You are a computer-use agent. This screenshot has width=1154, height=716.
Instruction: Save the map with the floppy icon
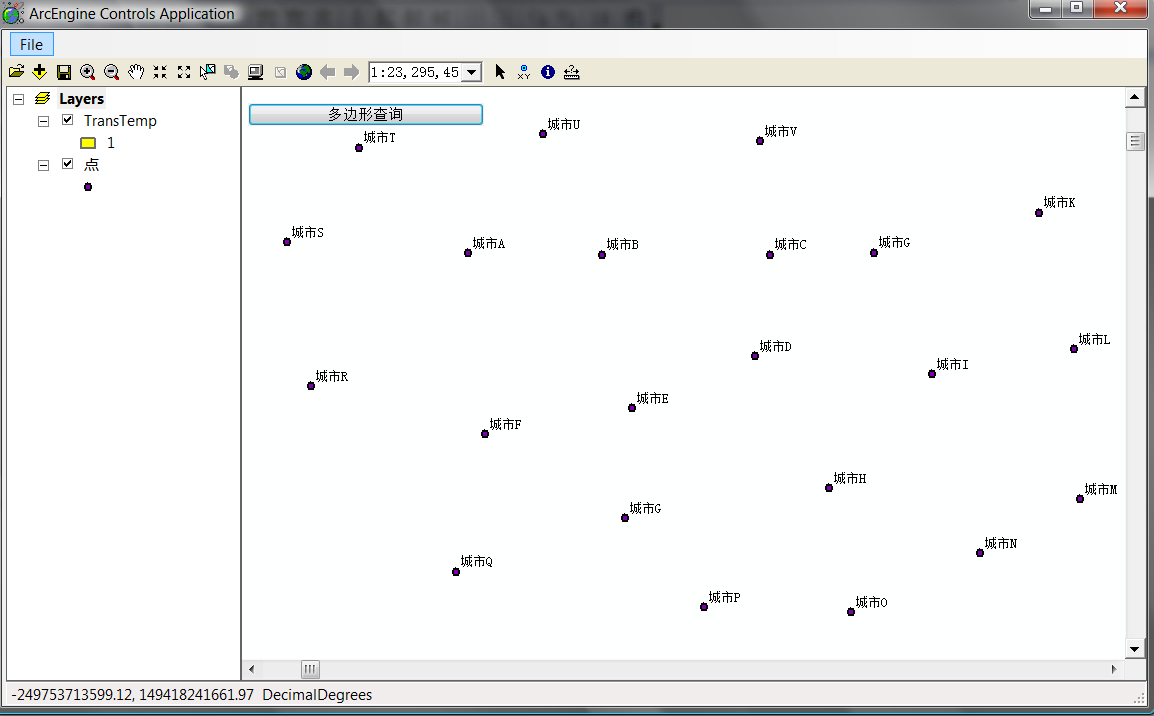tap(64, 72)
